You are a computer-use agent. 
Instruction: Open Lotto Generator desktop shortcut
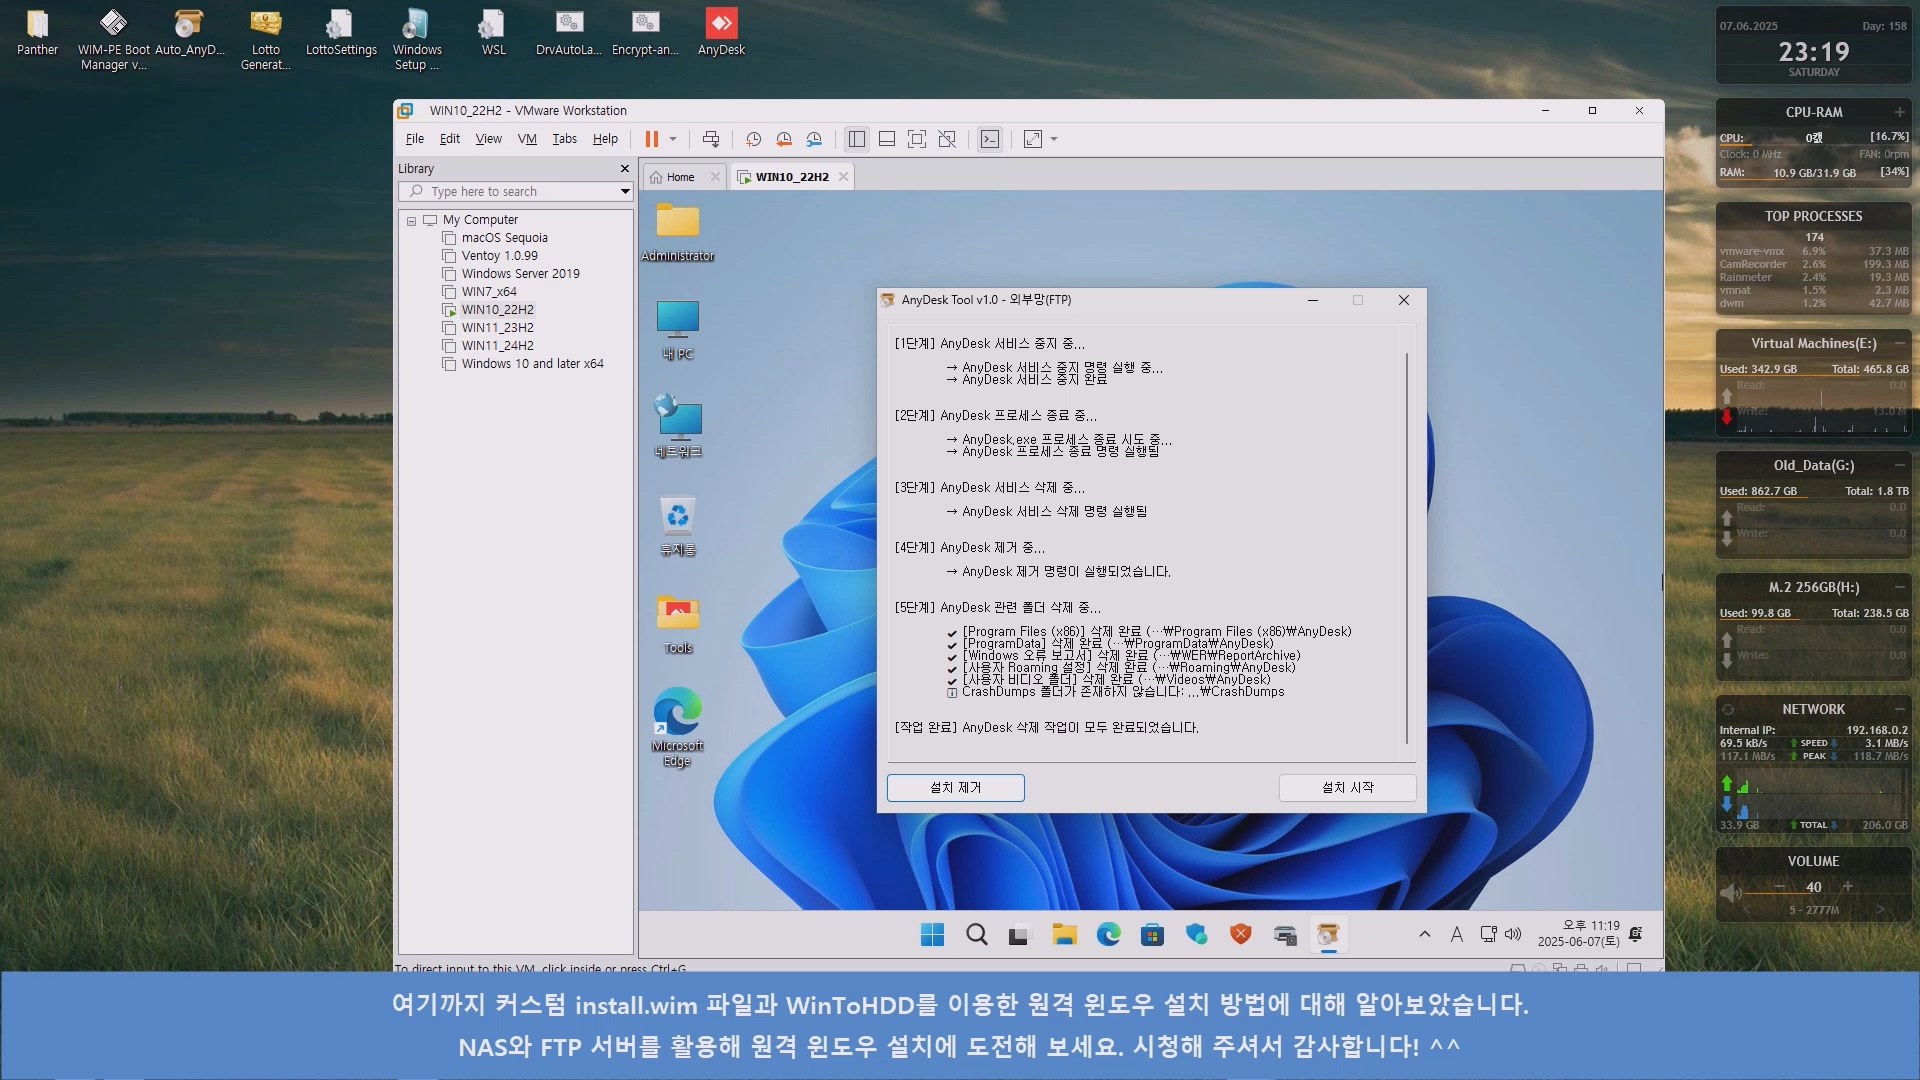[266, 40]
